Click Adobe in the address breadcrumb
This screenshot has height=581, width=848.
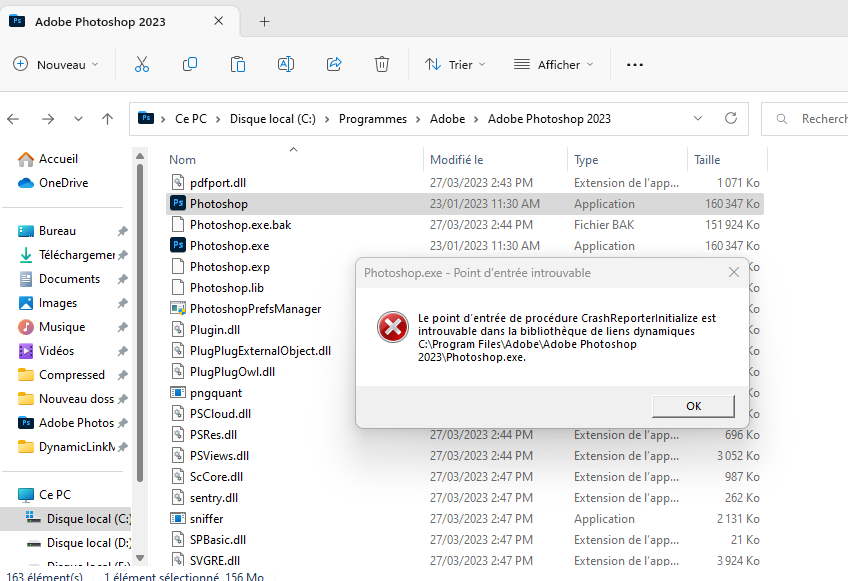(447, 118)
